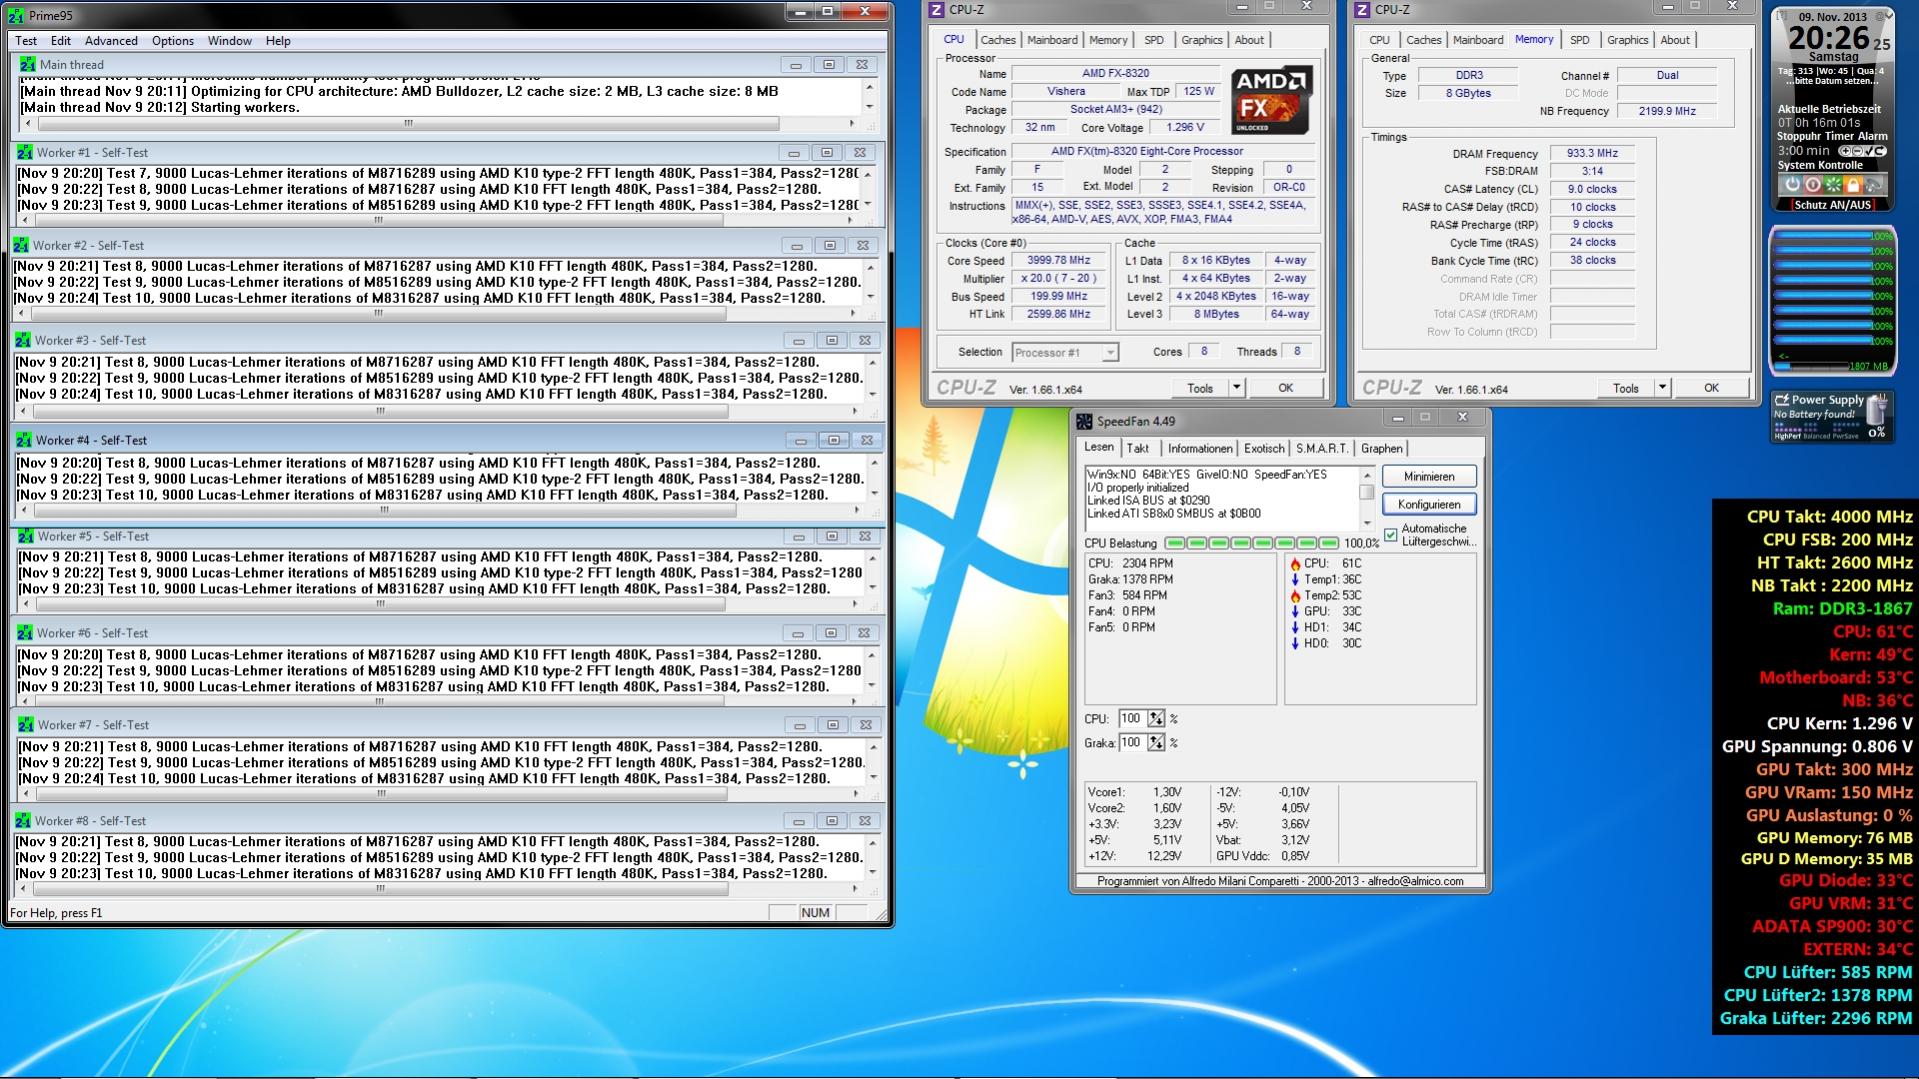Image resolution: width=1919 pixels, height=1079 pixels.
Task: Click the Prime95 application icon in title bar
Action: pyautogui.click(x=15, y=15)
